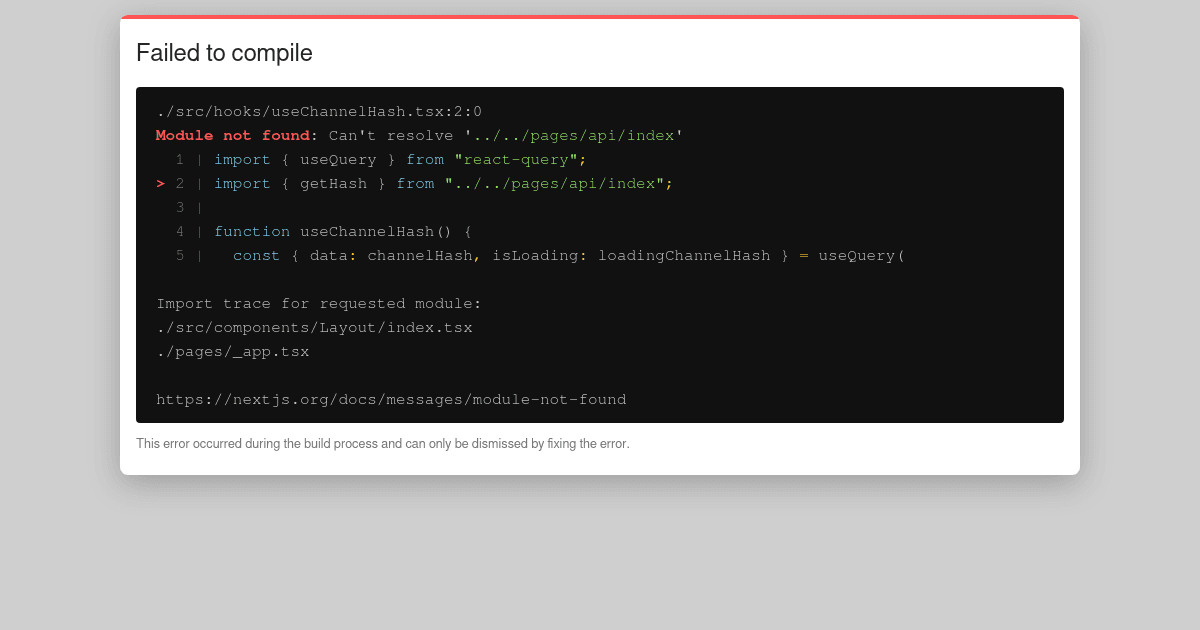Click the 'Module not found' error label
Viewport: 1200px width, 630px height.
click(x=229, y=135)
